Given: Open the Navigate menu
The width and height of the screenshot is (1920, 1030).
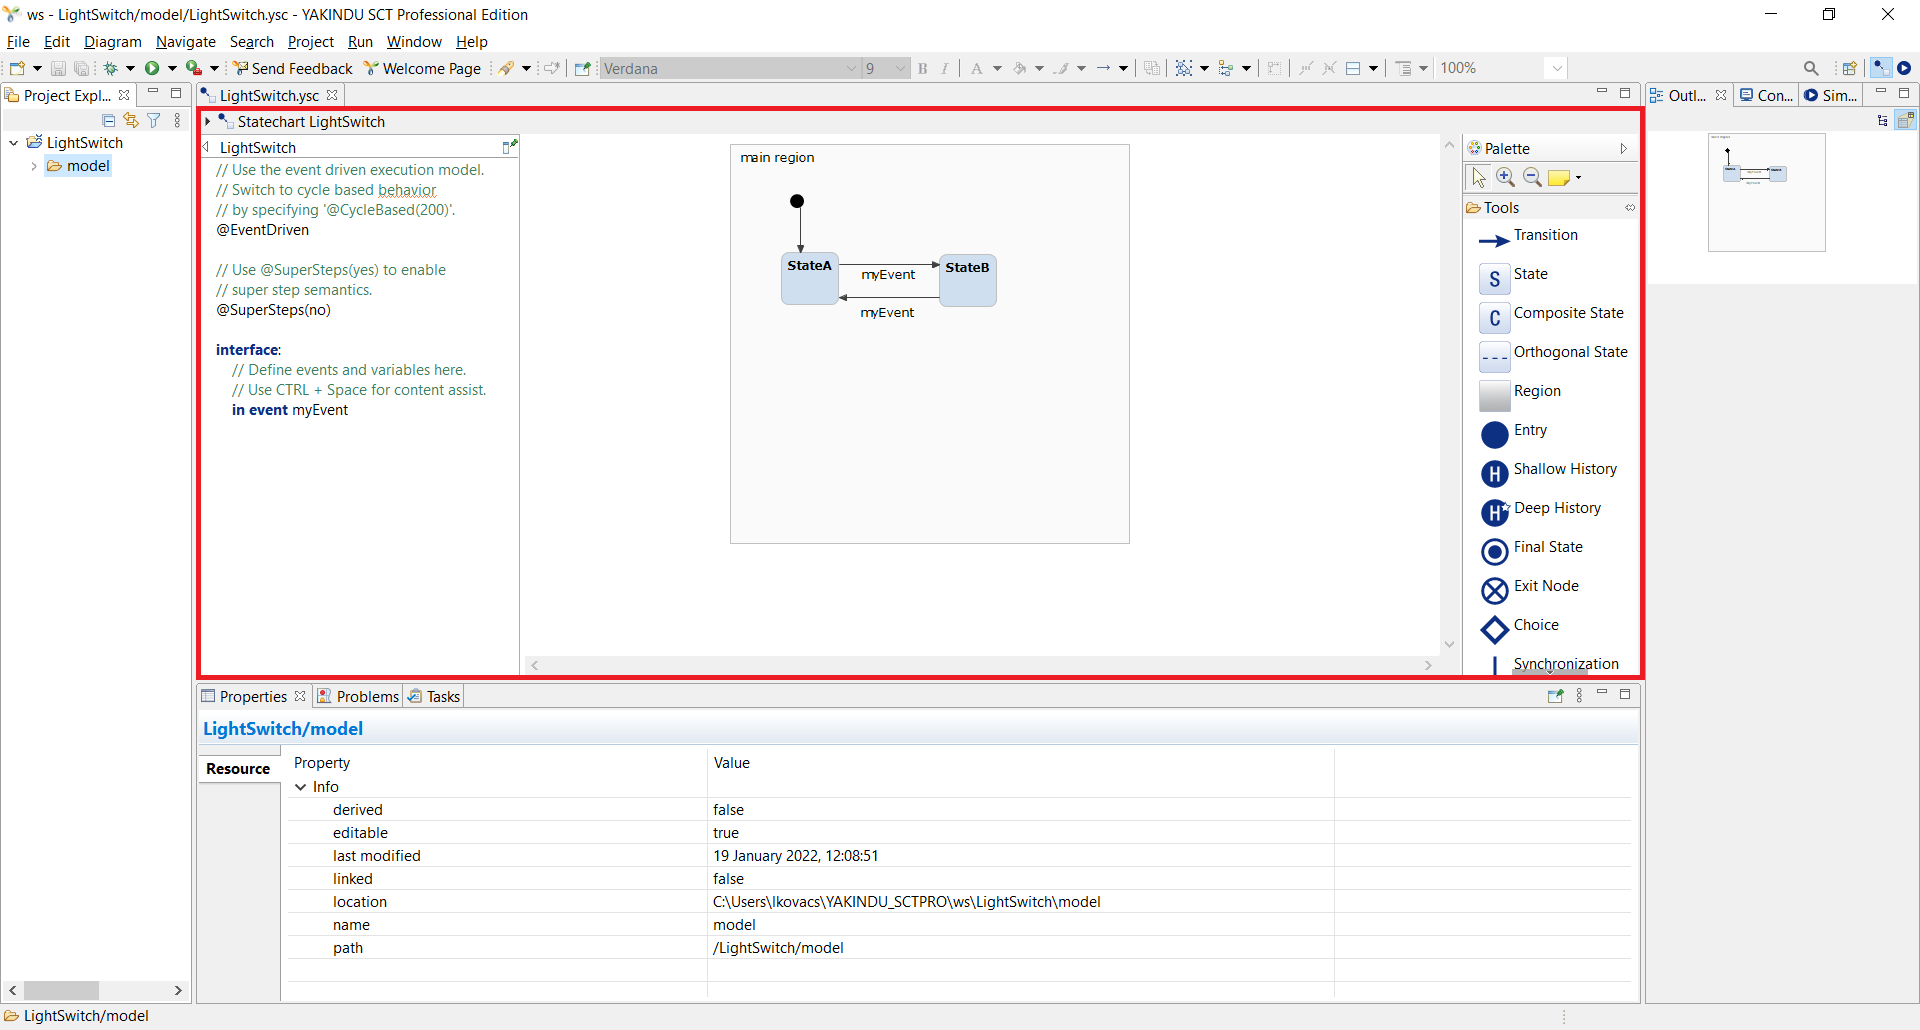Looking at the screenshot, I should click(x=186, y=42).
